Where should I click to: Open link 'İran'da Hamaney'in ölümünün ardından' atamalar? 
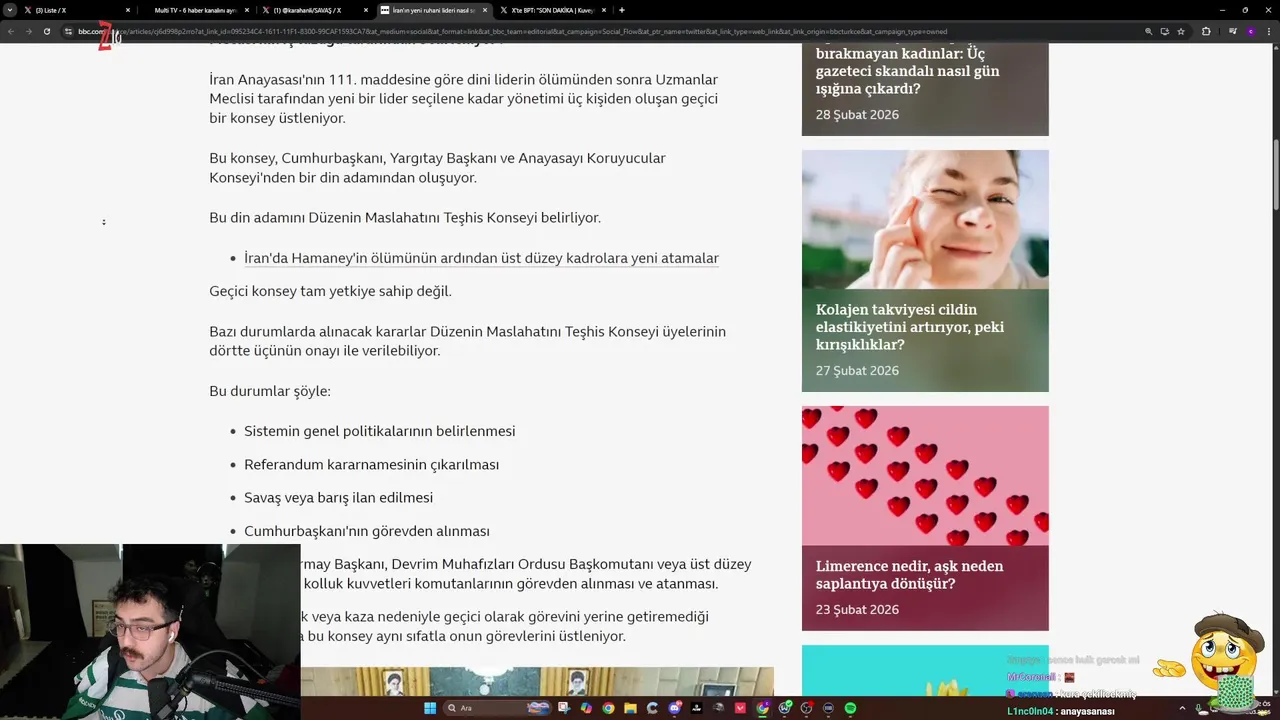481,258
